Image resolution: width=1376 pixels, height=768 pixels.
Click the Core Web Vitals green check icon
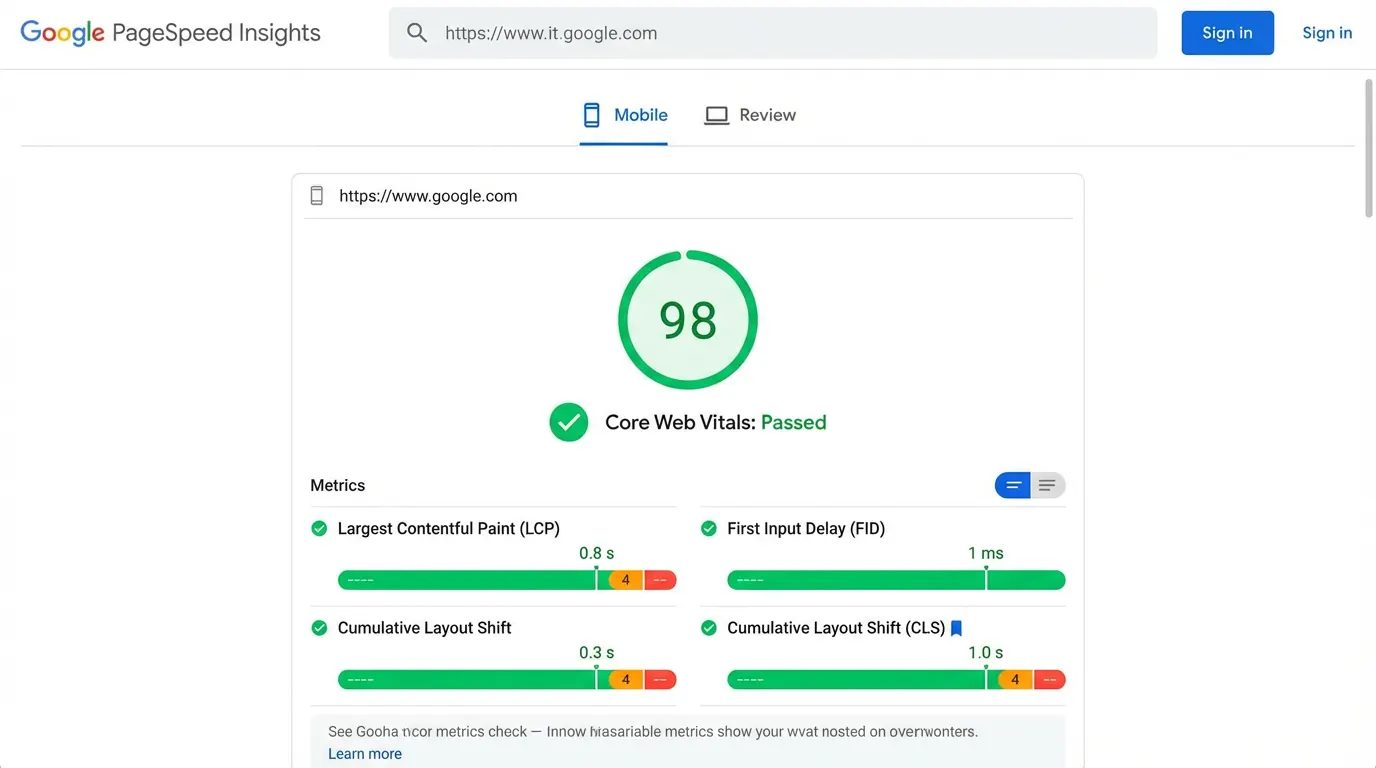(x=568, y=421)
